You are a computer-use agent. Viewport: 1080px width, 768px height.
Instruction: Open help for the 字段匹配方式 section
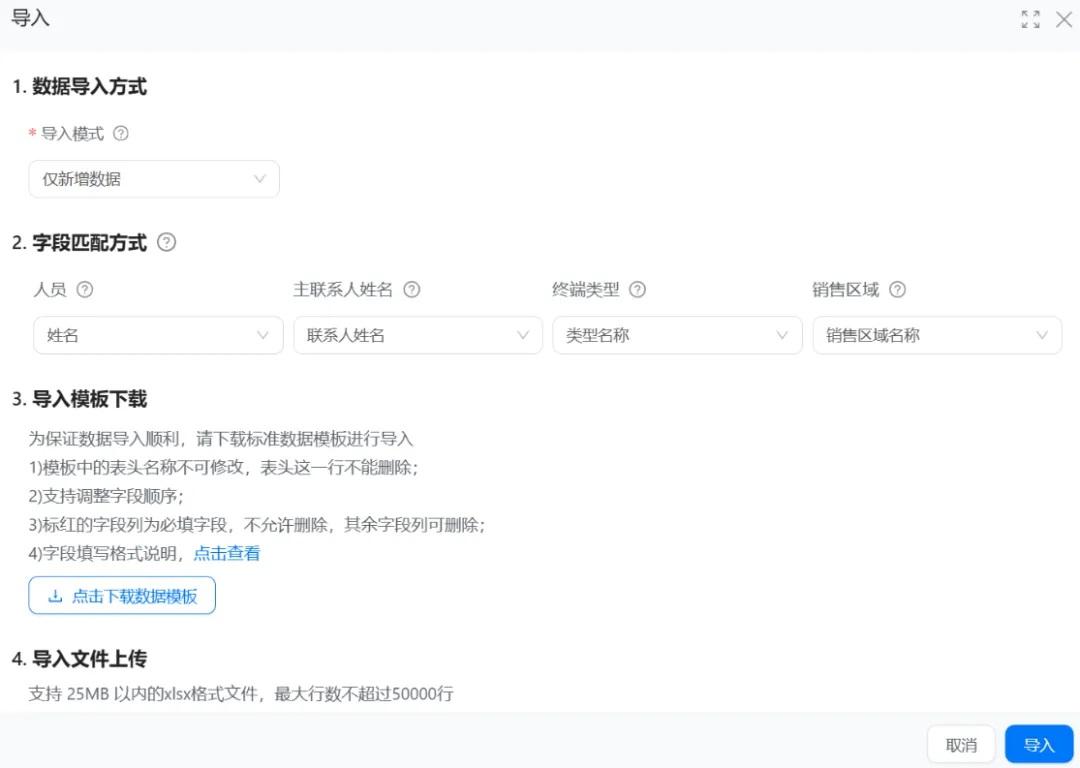167,241
